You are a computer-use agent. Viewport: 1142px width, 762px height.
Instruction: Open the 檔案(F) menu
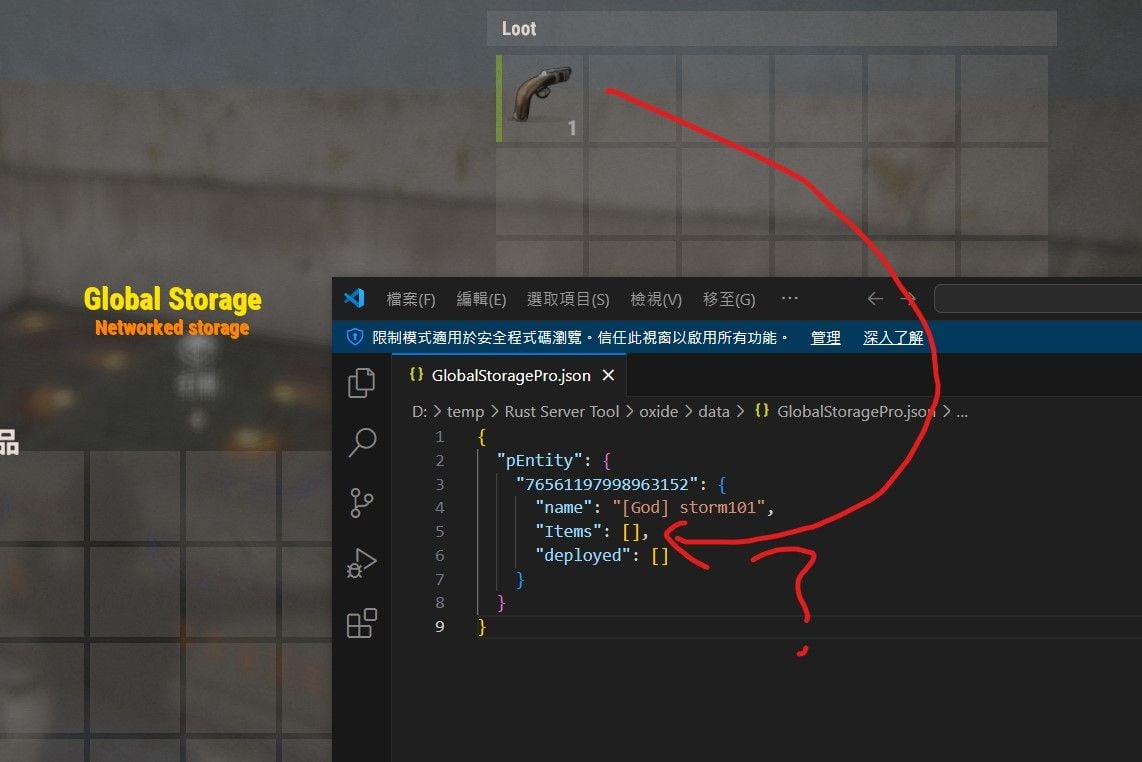pos(411,299)
